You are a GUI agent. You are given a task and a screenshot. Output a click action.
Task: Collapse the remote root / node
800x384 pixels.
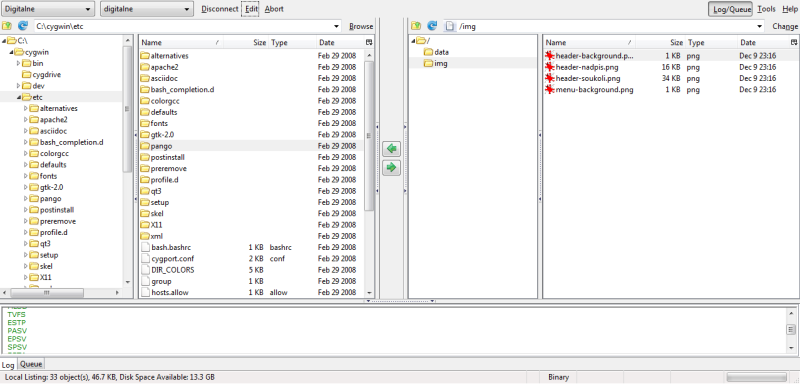point(414,41)
